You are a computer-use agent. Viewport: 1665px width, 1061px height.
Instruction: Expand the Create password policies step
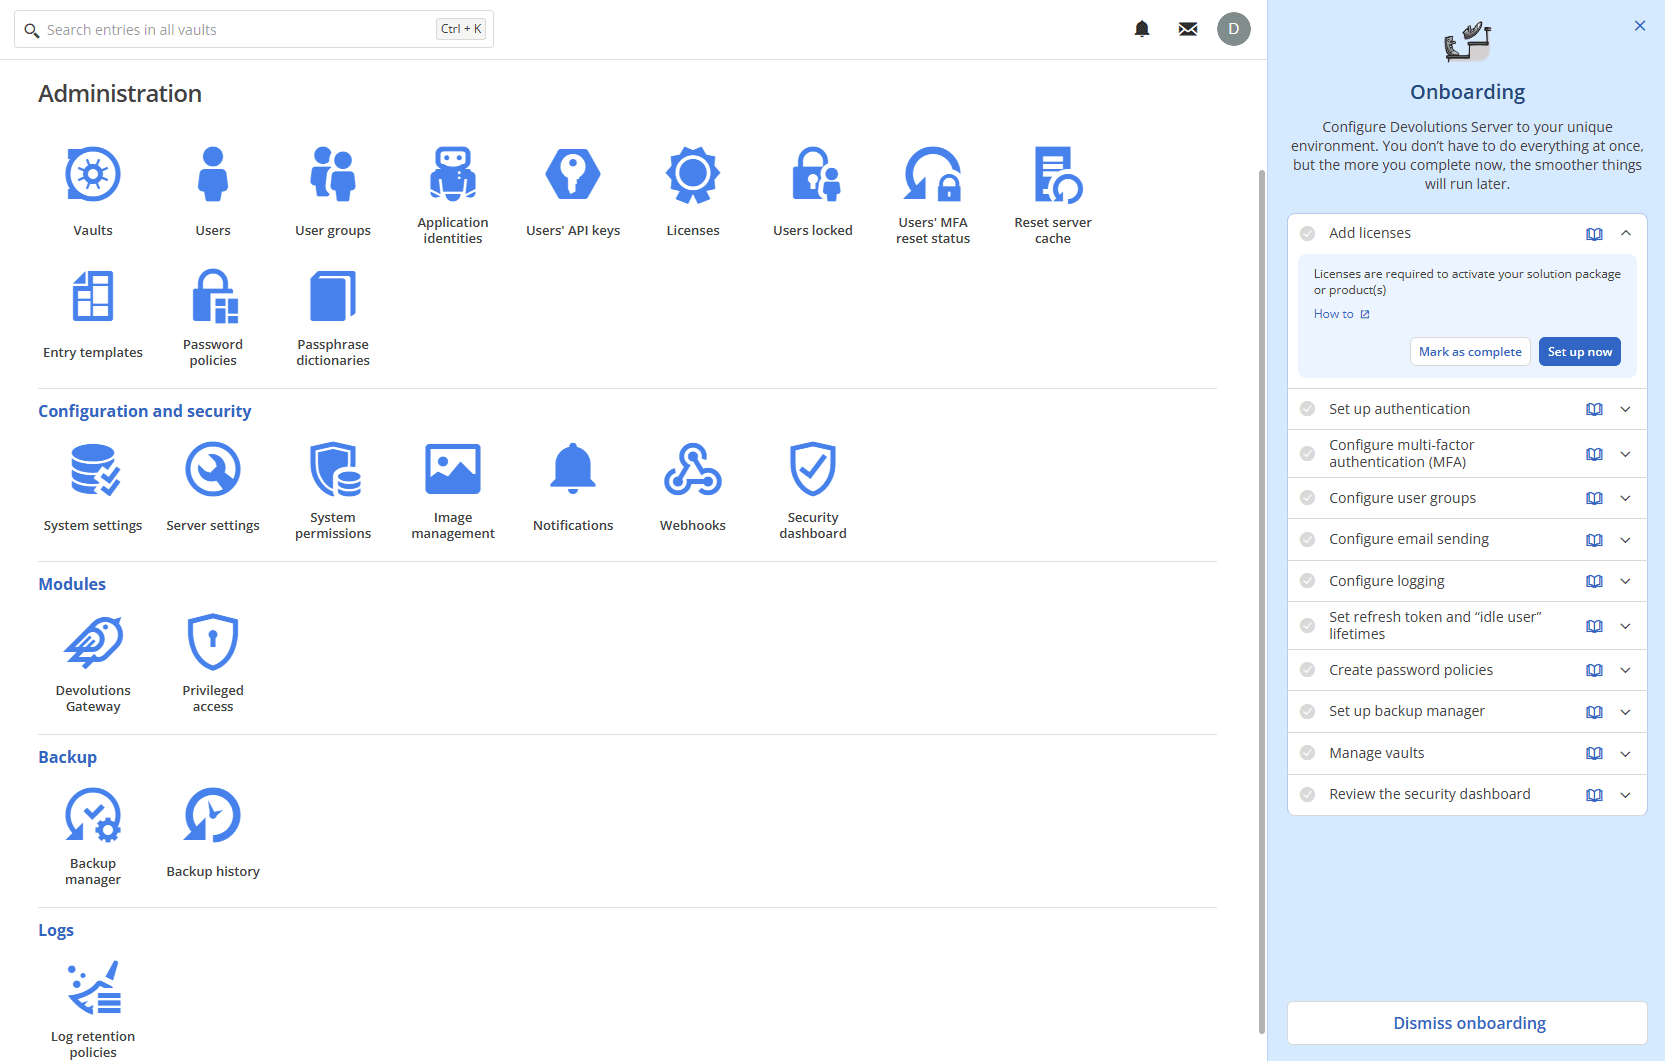coord(1626,670)
